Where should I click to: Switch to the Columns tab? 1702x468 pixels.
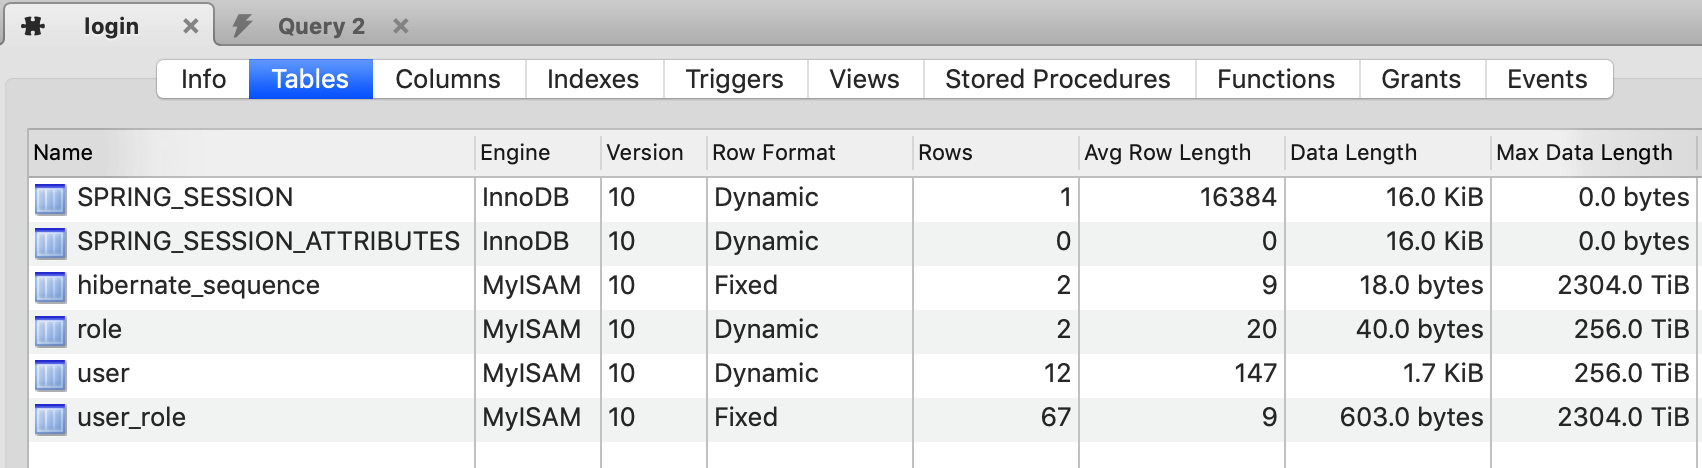coord(447,79)
